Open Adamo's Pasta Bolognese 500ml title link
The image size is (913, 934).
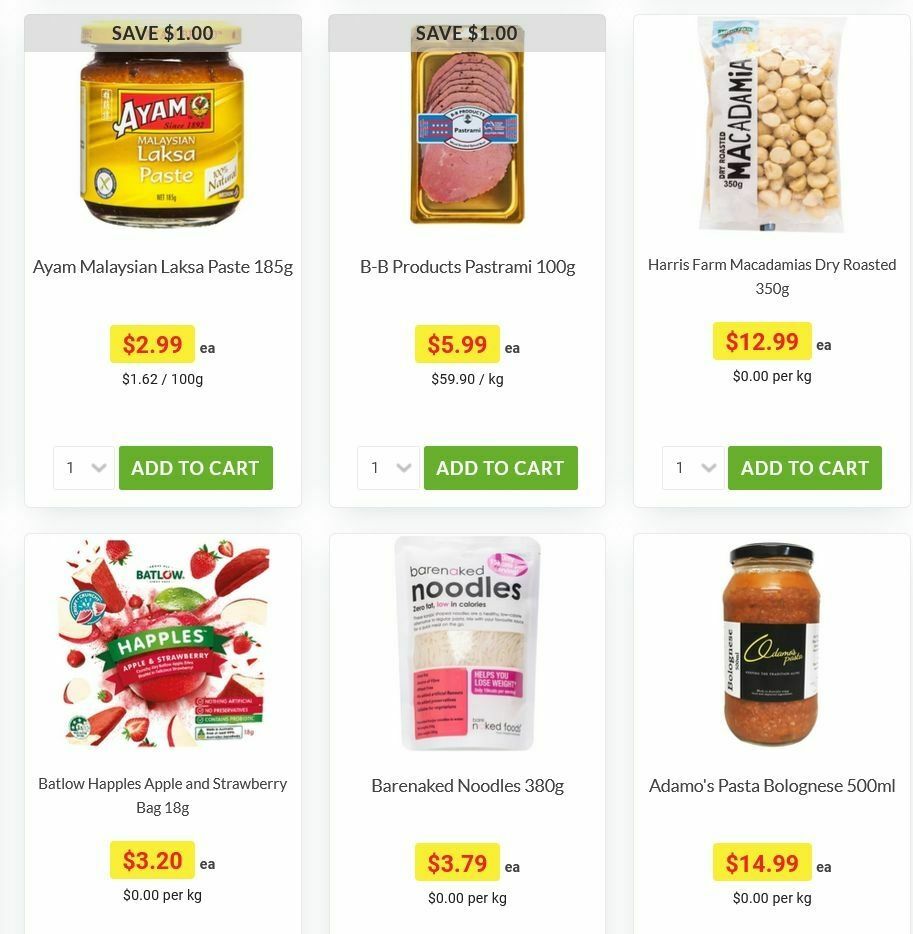pos(772,786)
